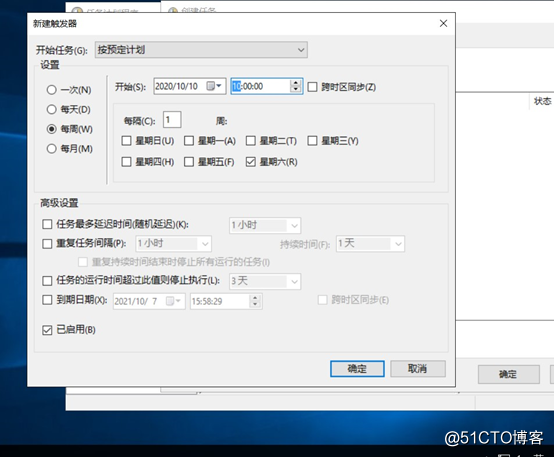The width and height of the screenshot is (554, 457).
Task: Check the 星期五(F) checkbox
Action: 189,162
